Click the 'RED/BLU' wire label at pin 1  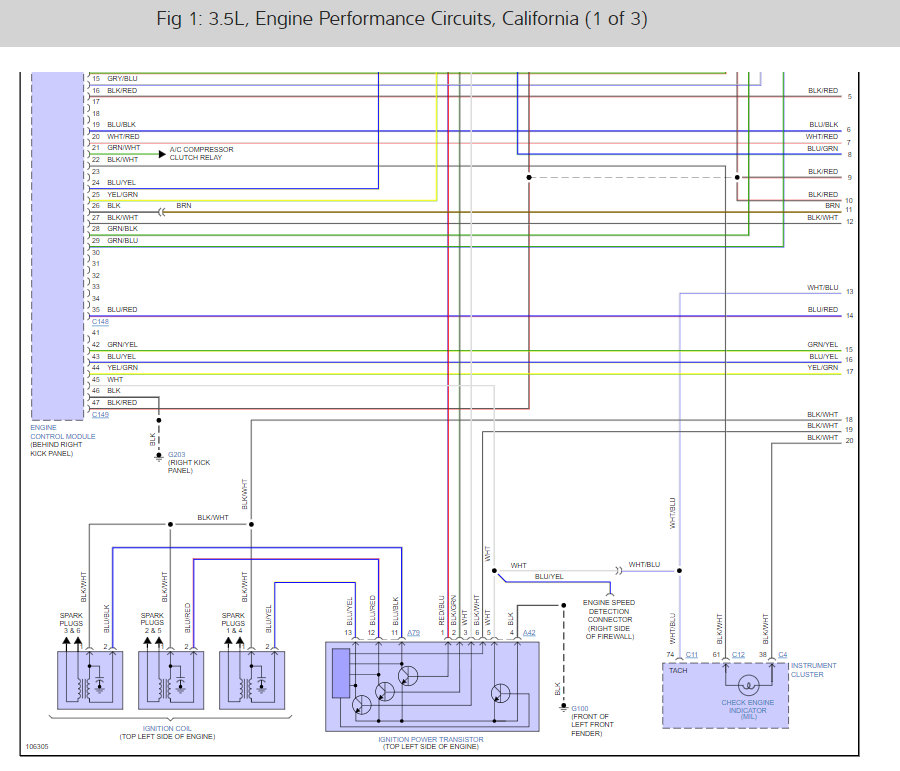(x=442, y=610)
